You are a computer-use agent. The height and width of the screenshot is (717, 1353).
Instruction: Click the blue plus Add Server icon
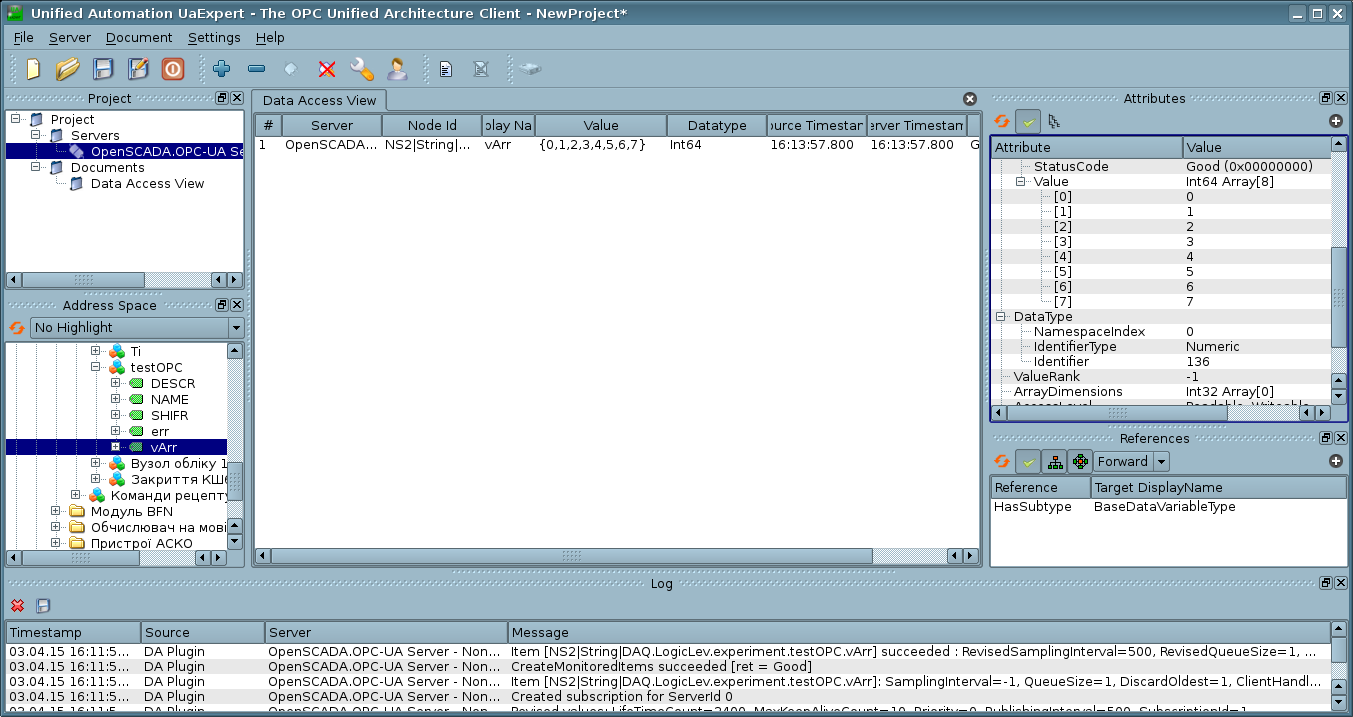tap(222, 69)
